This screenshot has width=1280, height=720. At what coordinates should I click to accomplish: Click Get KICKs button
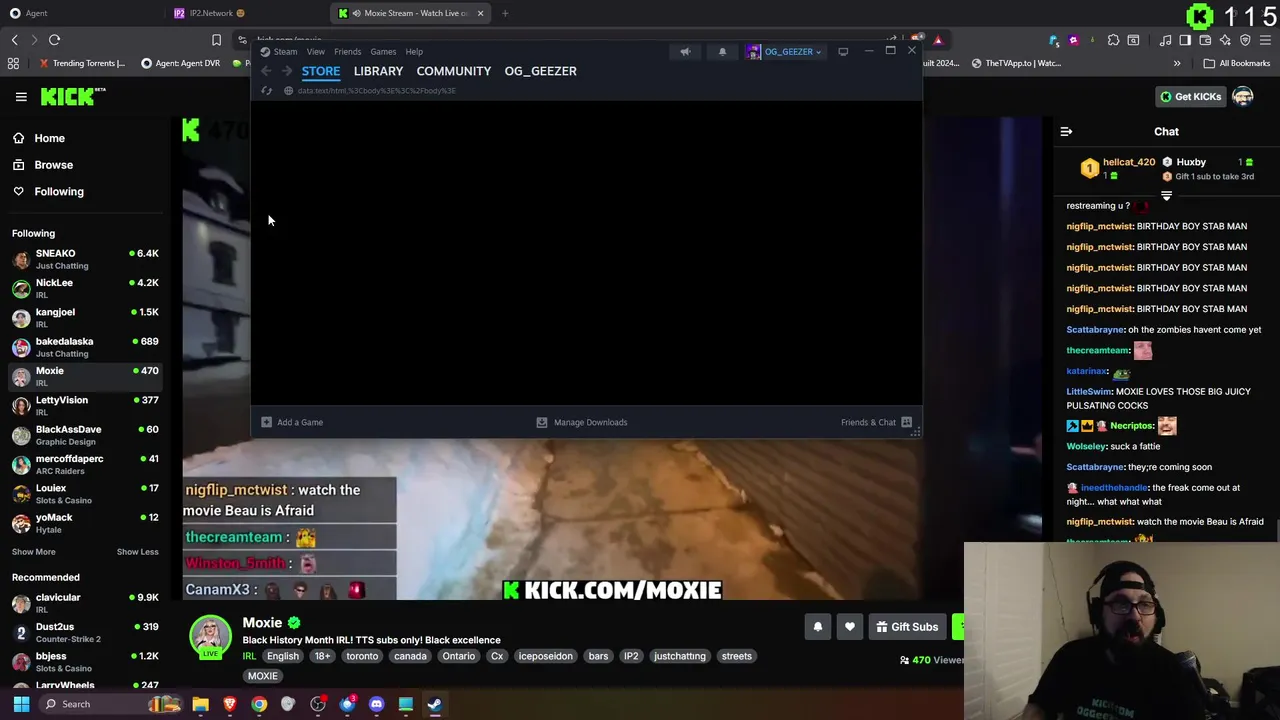tap(1190, 97)
